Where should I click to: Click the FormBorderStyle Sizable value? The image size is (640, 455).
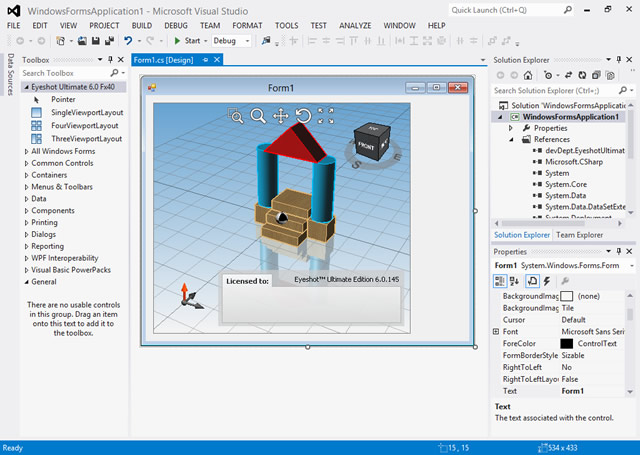click(573, 355)
